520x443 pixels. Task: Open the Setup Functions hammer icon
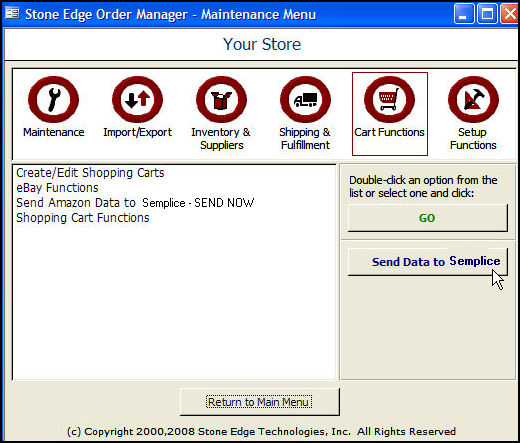point(473,99)
